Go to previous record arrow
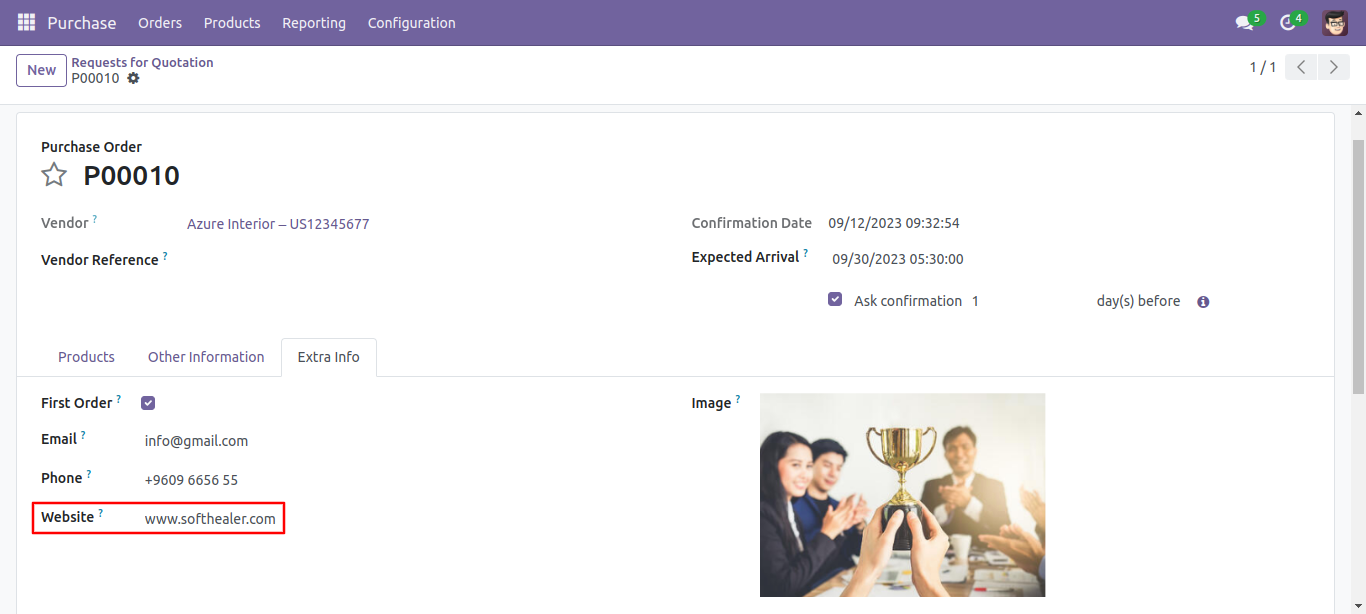The height and width of the screenshot is (614, 1366). click(1301, 67)
